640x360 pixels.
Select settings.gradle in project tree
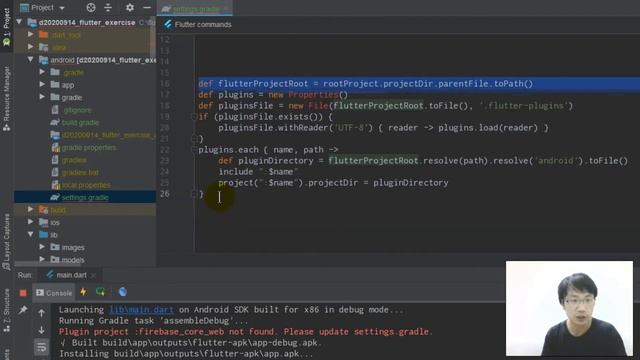[85, 197]
